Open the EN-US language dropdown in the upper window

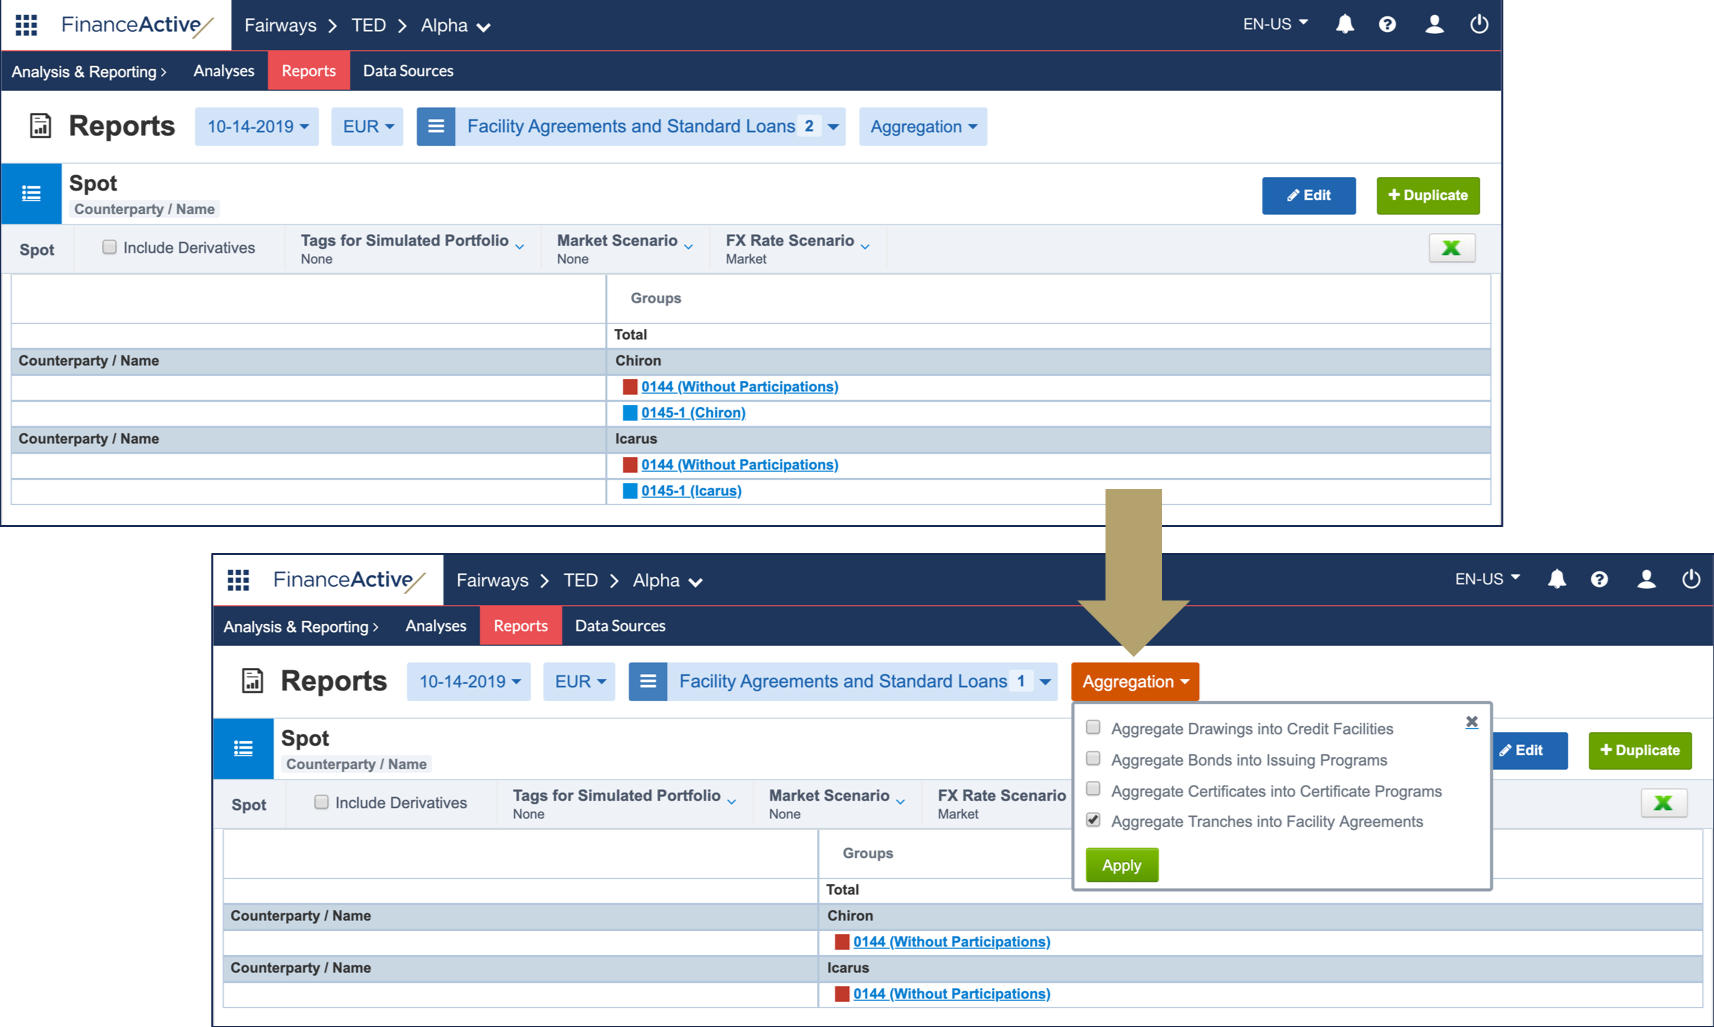(x=1274, y=24)
